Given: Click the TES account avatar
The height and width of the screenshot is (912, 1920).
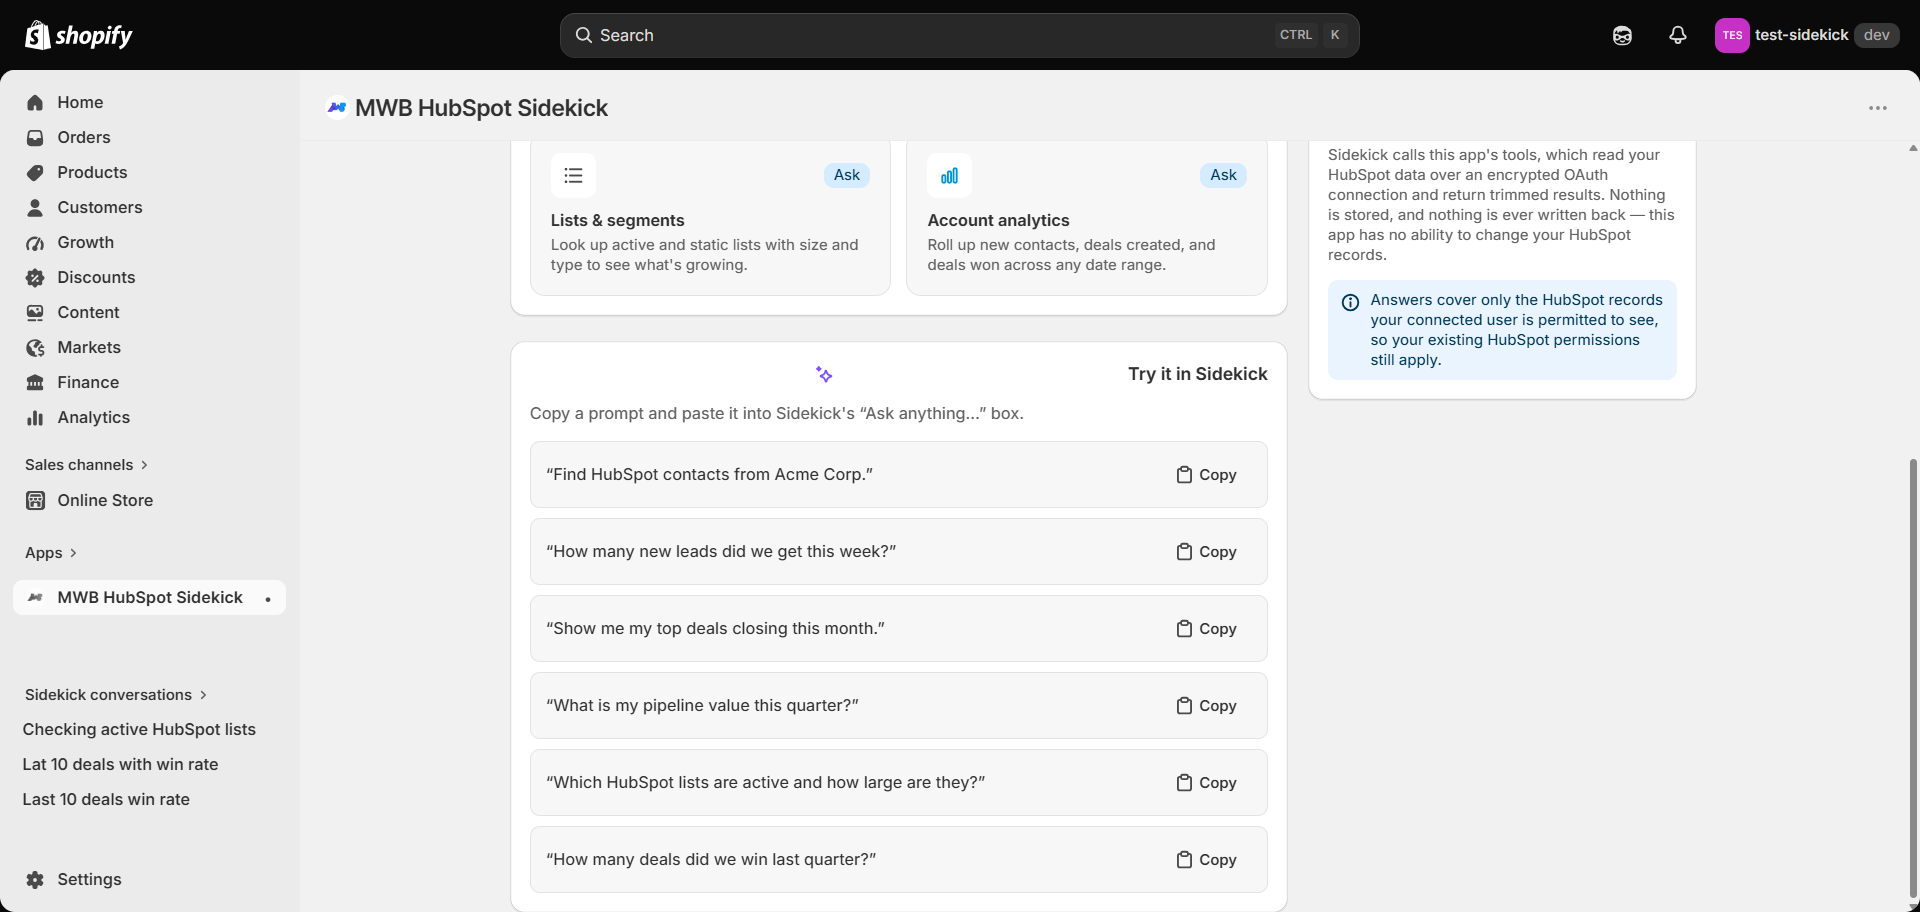Looking at the screenshot, I should tap(1732, 35).
